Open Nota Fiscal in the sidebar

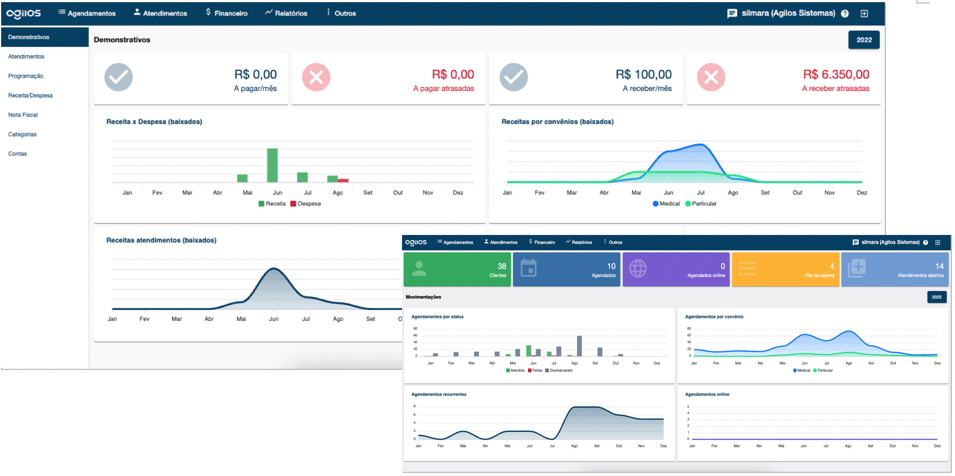(23, 115)
